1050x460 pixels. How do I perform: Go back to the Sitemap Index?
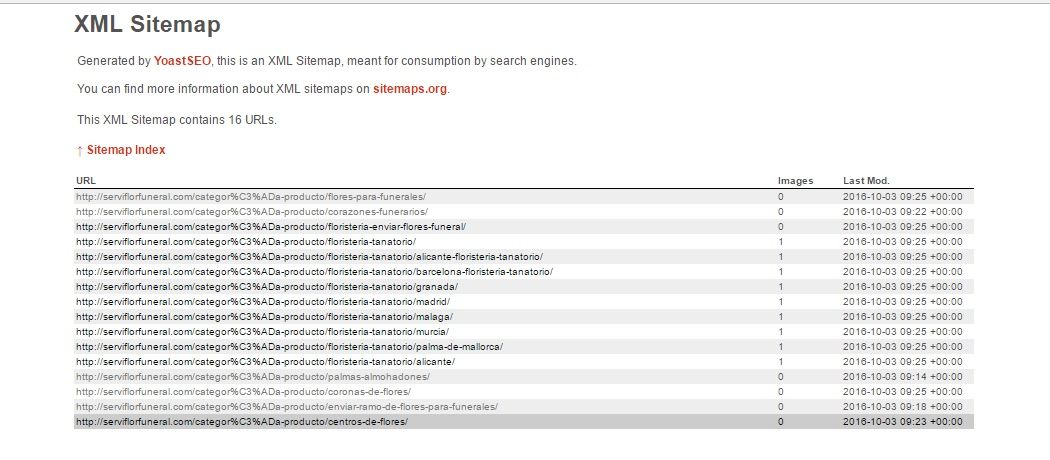[125, 150]
